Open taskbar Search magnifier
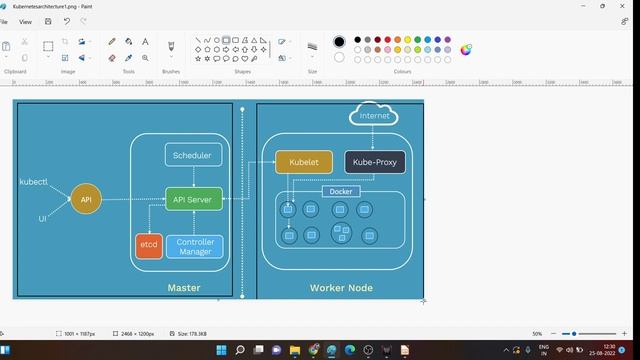 240,350
